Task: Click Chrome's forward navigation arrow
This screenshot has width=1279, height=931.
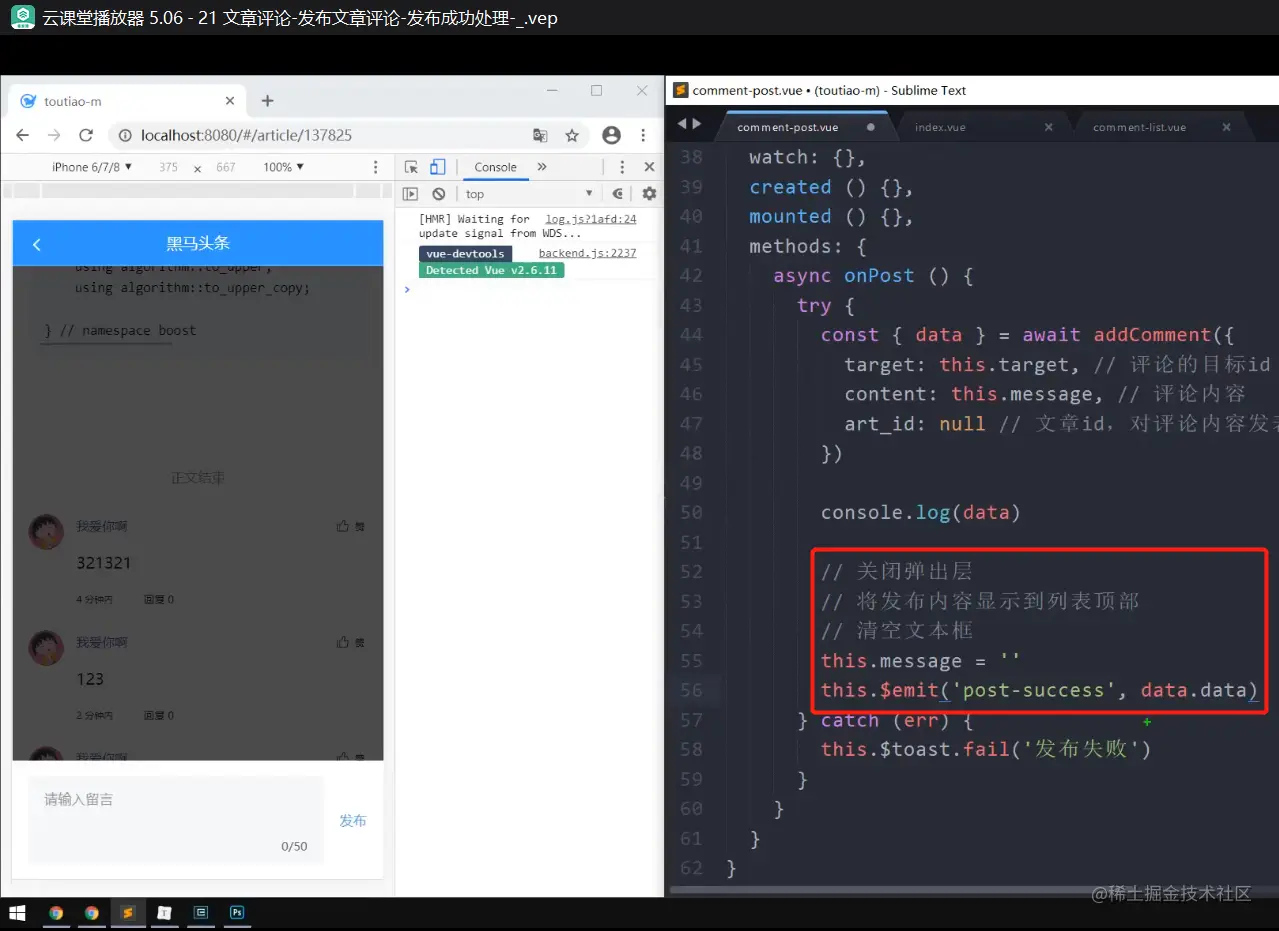Action: point(54,135)
